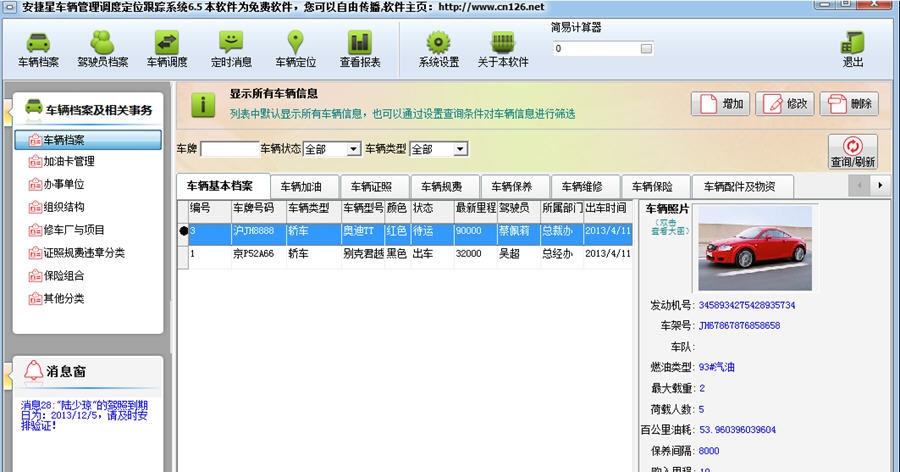Open the 驾驶员档案 module
This screenshot has height=472, width=900.
(x=103, y=50)
